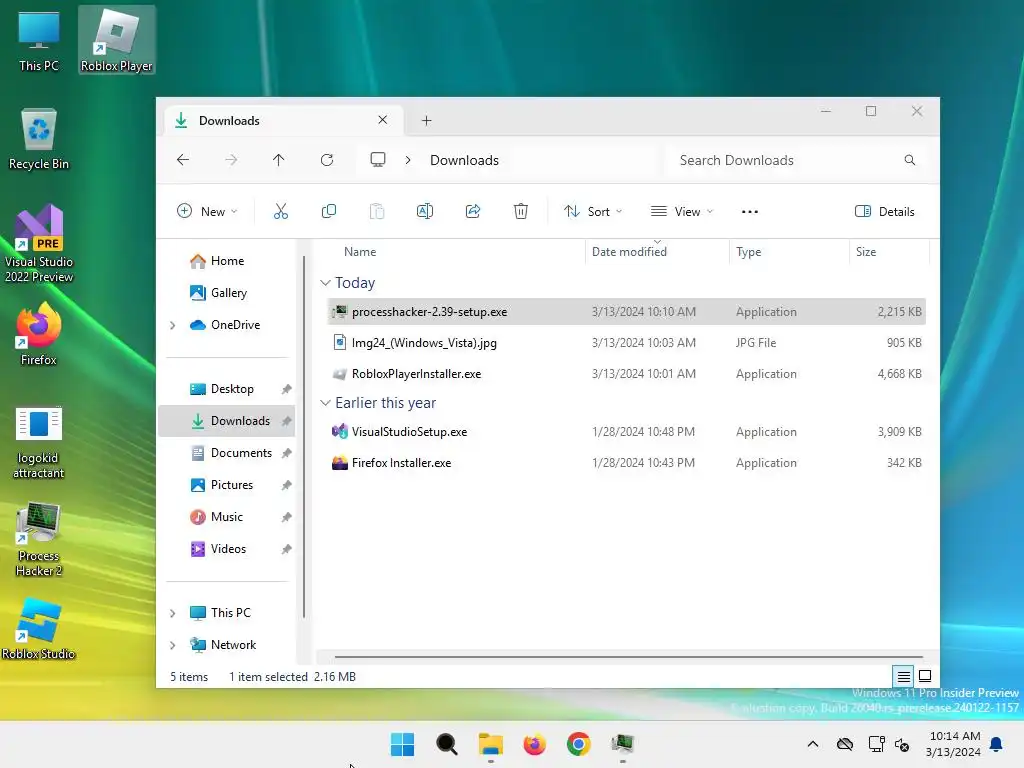The height and width of the screenshot is (768, 1024).
Task: Navigate up one folder level
Action: (x=279, y=160)
